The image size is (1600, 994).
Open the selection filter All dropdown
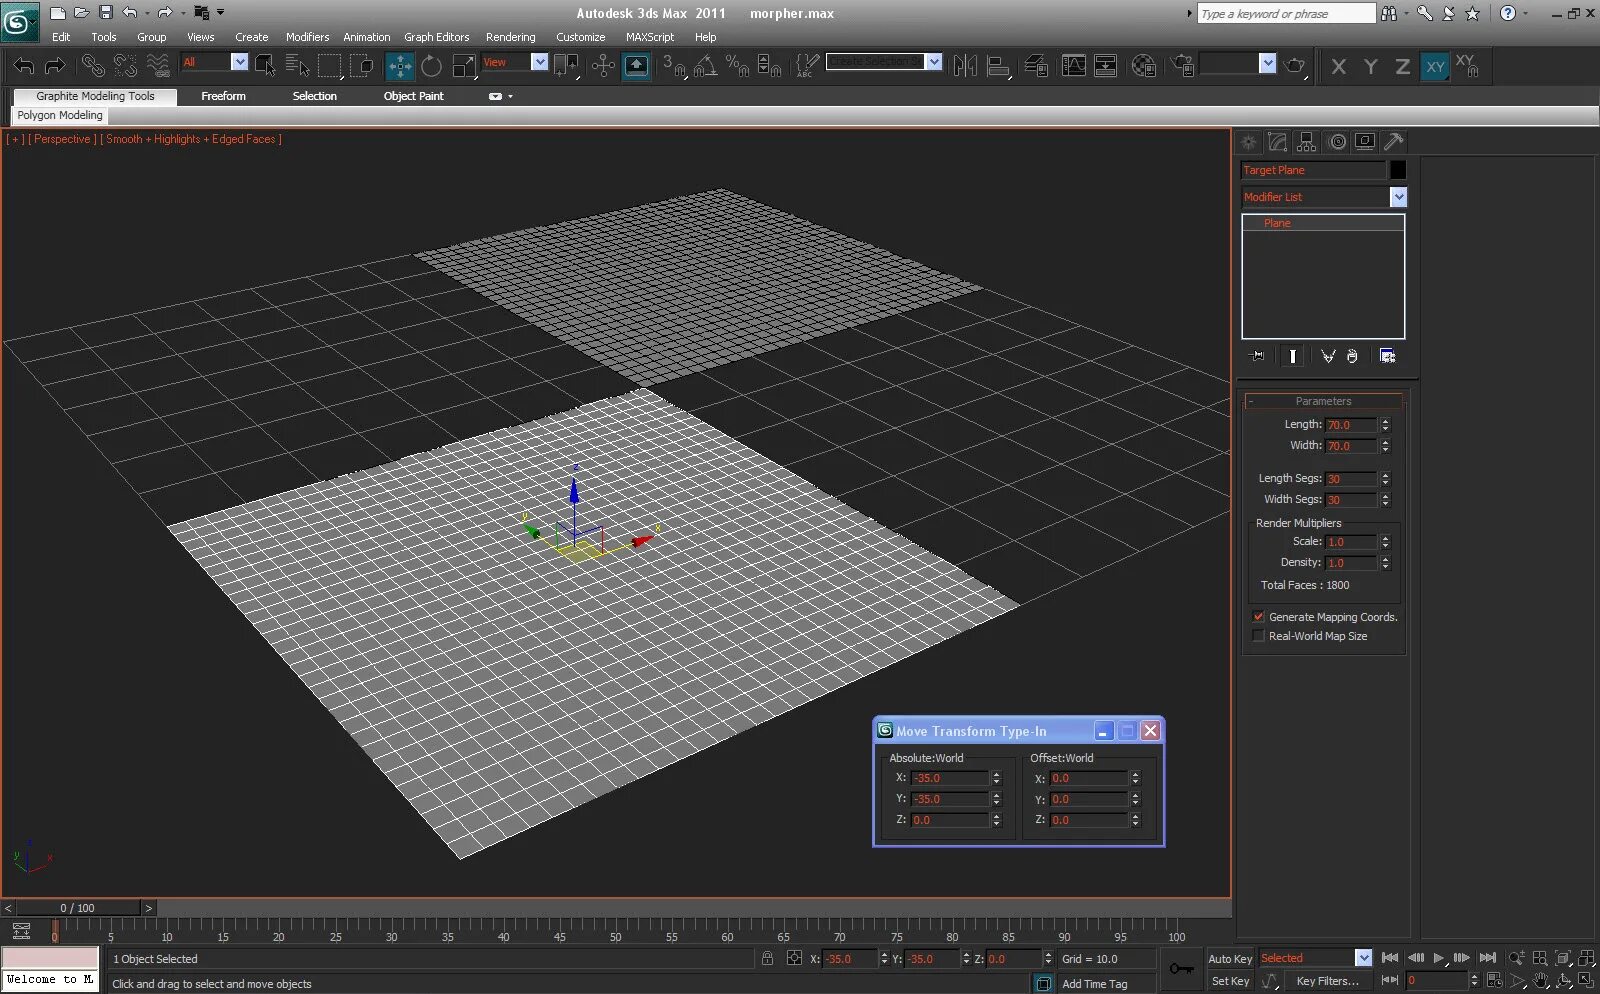[239, 62]
